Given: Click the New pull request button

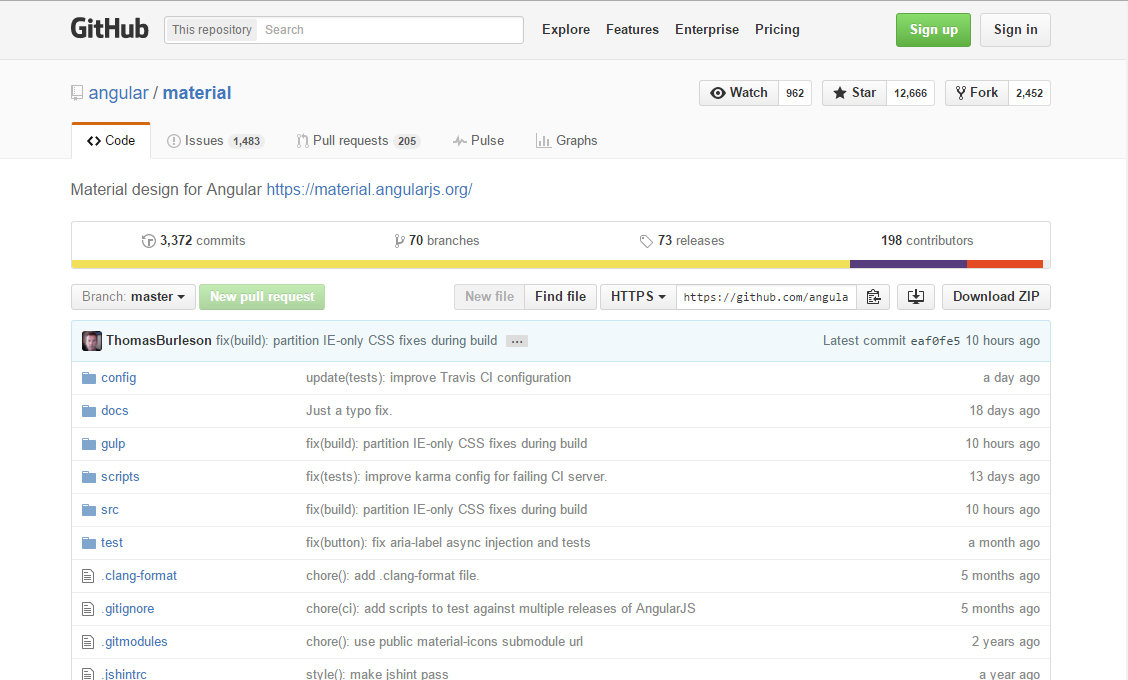Looking at the screenshot, I should pos(262,296).
